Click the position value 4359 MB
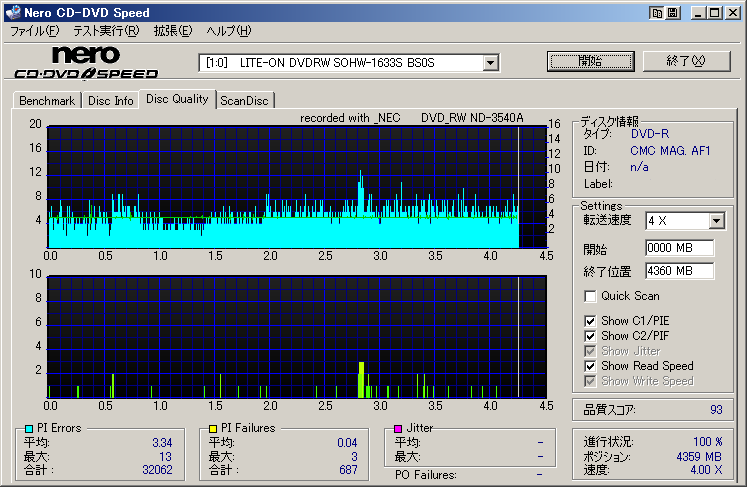The width and height of the screenshot is (747, 487). click(x=699, y=457)
